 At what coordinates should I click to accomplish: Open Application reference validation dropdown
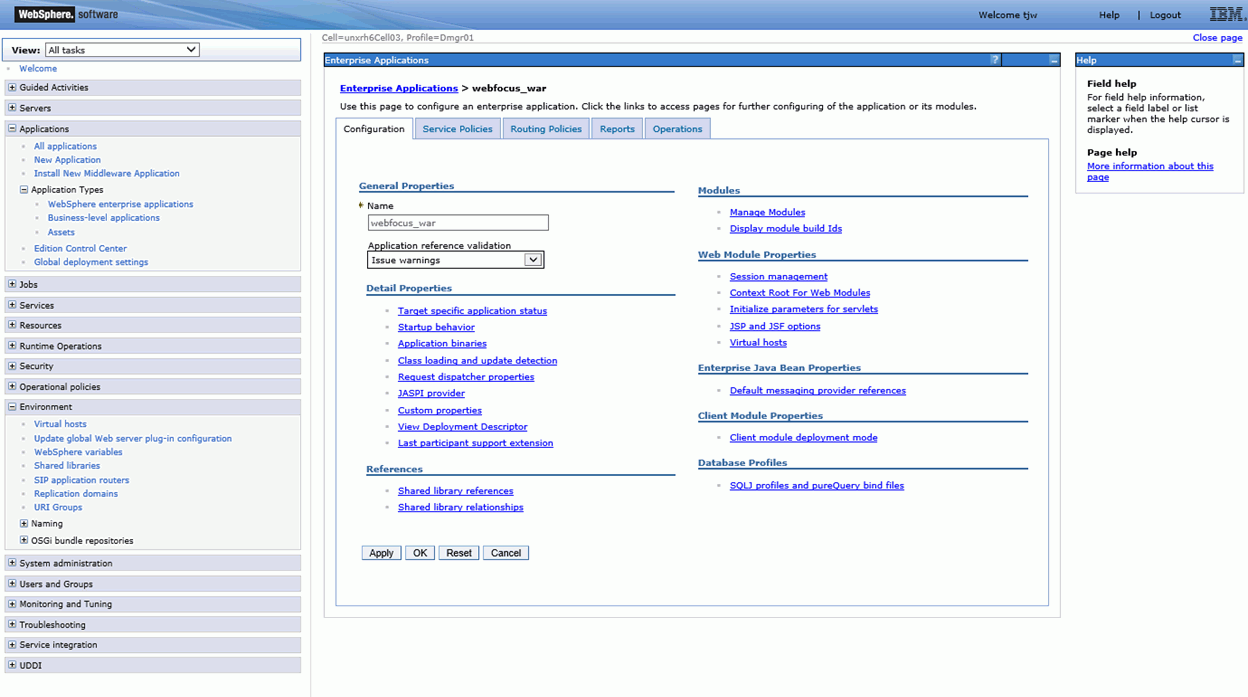pyautogui.click(x=455, y=260)
